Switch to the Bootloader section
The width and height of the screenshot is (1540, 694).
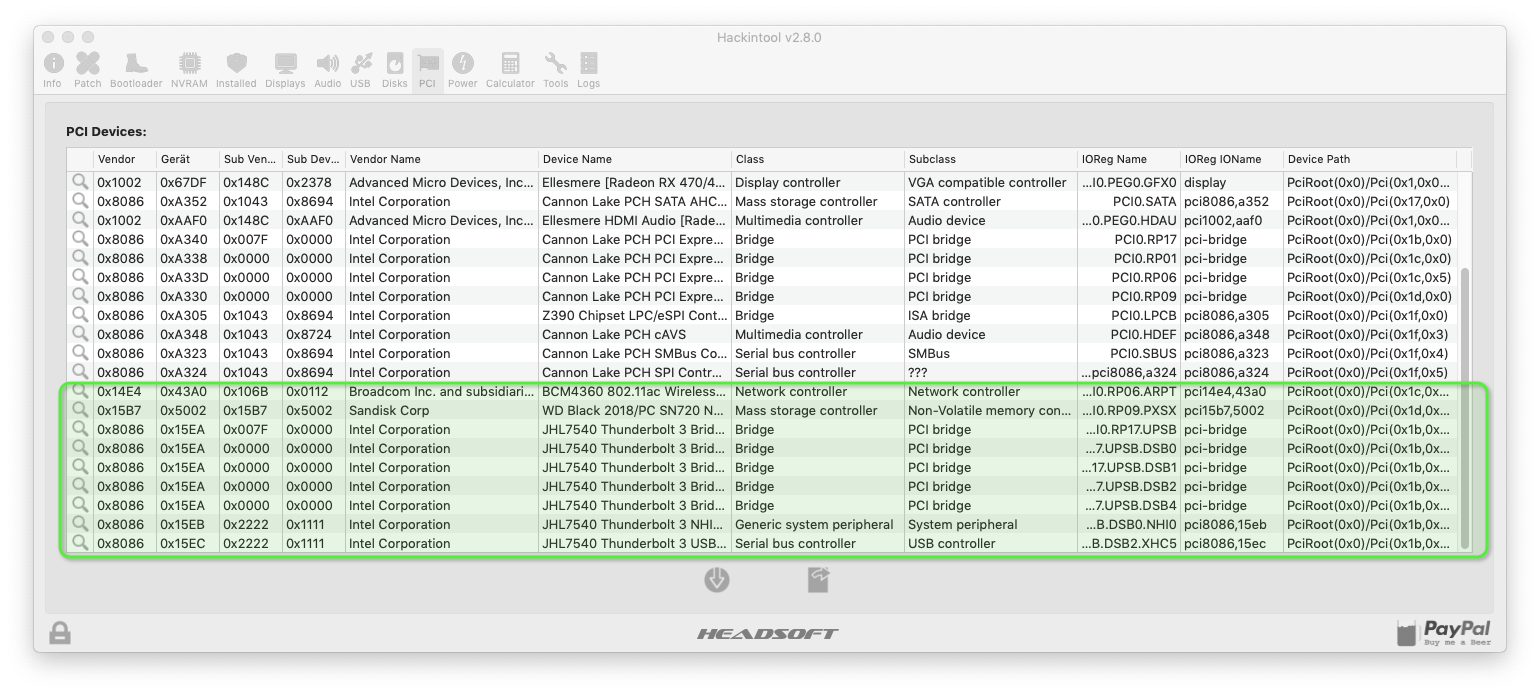(x=136, y=70)
